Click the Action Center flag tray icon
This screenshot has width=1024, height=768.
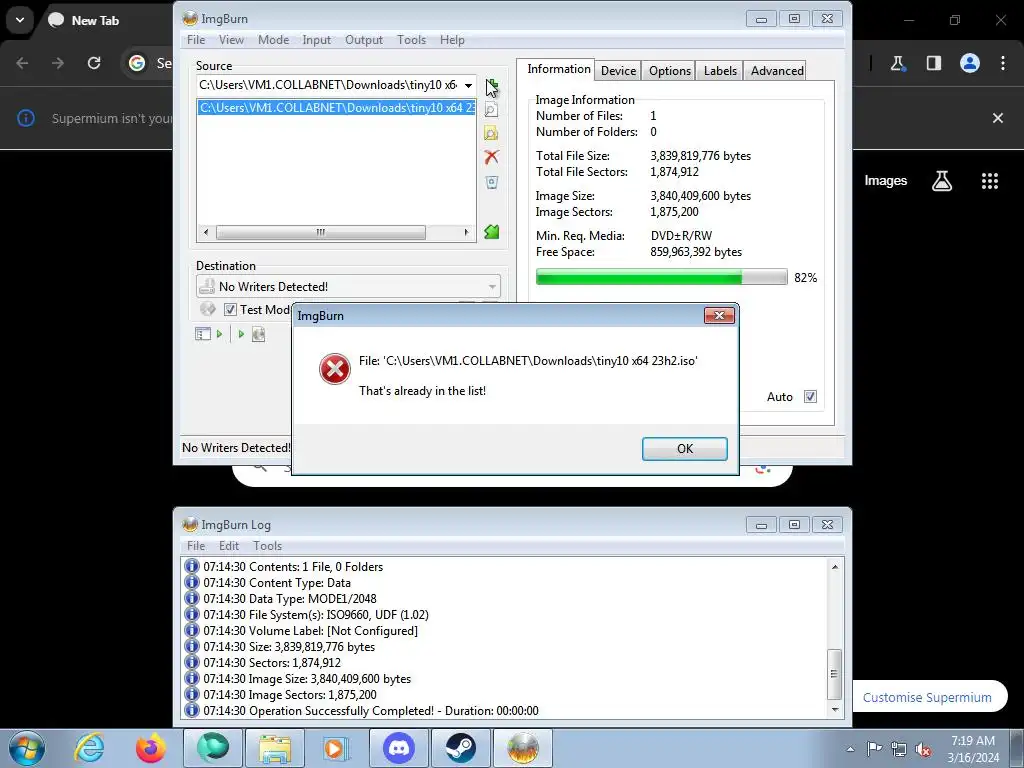874,749
